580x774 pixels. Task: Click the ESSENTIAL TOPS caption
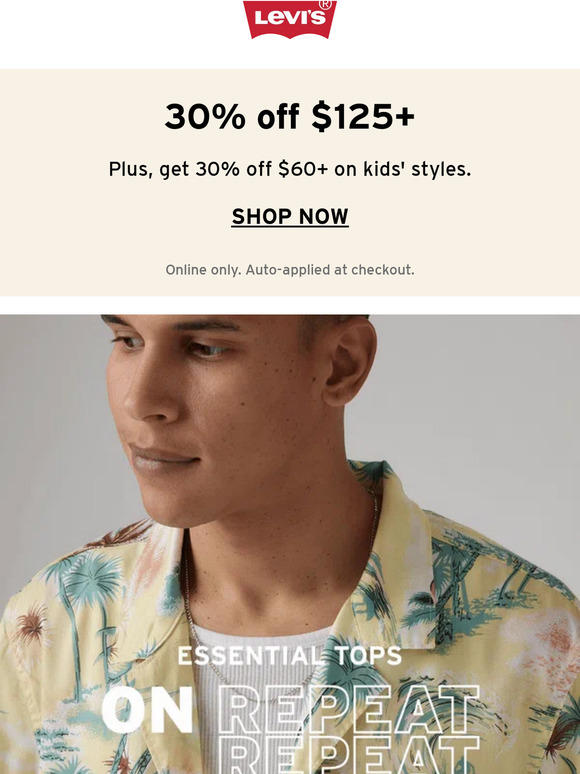290,656
